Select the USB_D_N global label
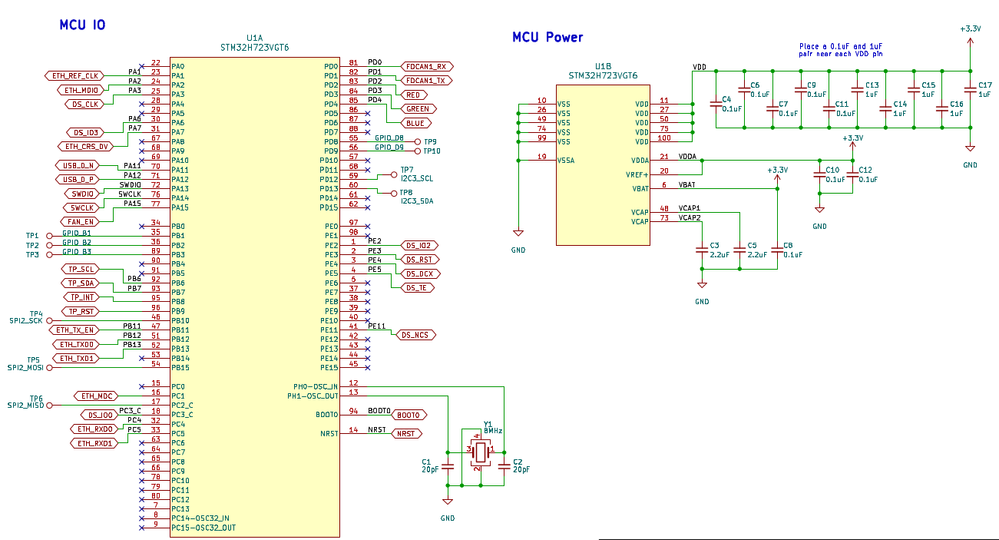The image size is (999, 540). point(77,166)
